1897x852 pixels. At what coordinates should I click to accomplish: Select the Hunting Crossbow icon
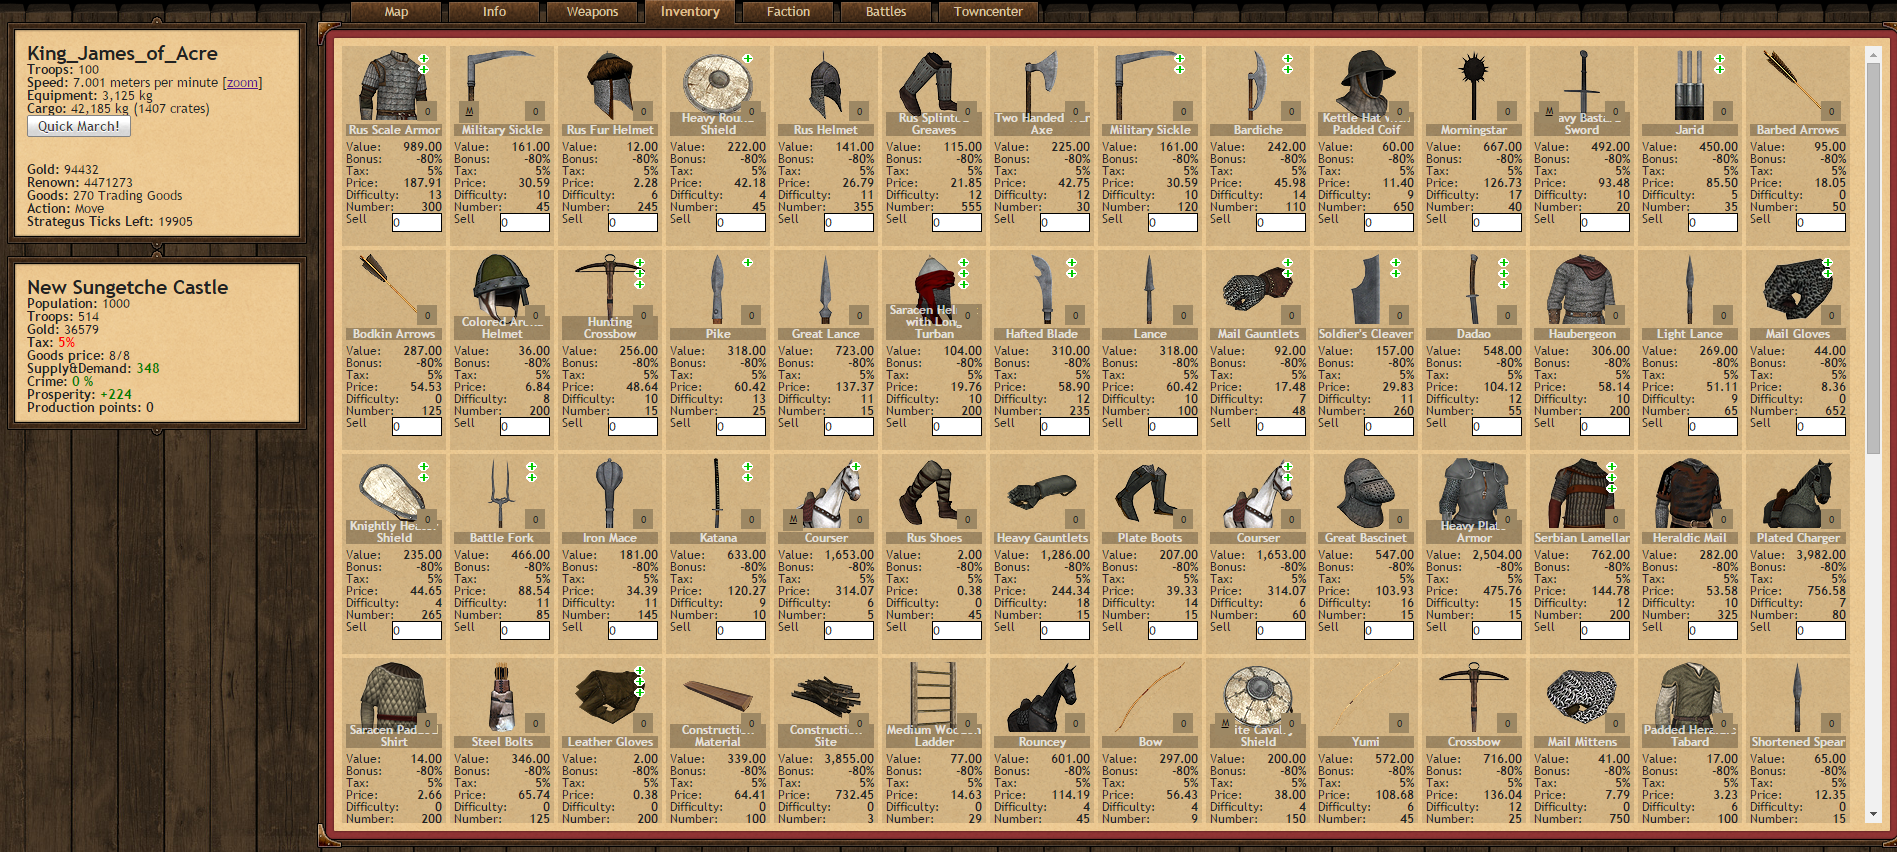click(x=610, y=290)
